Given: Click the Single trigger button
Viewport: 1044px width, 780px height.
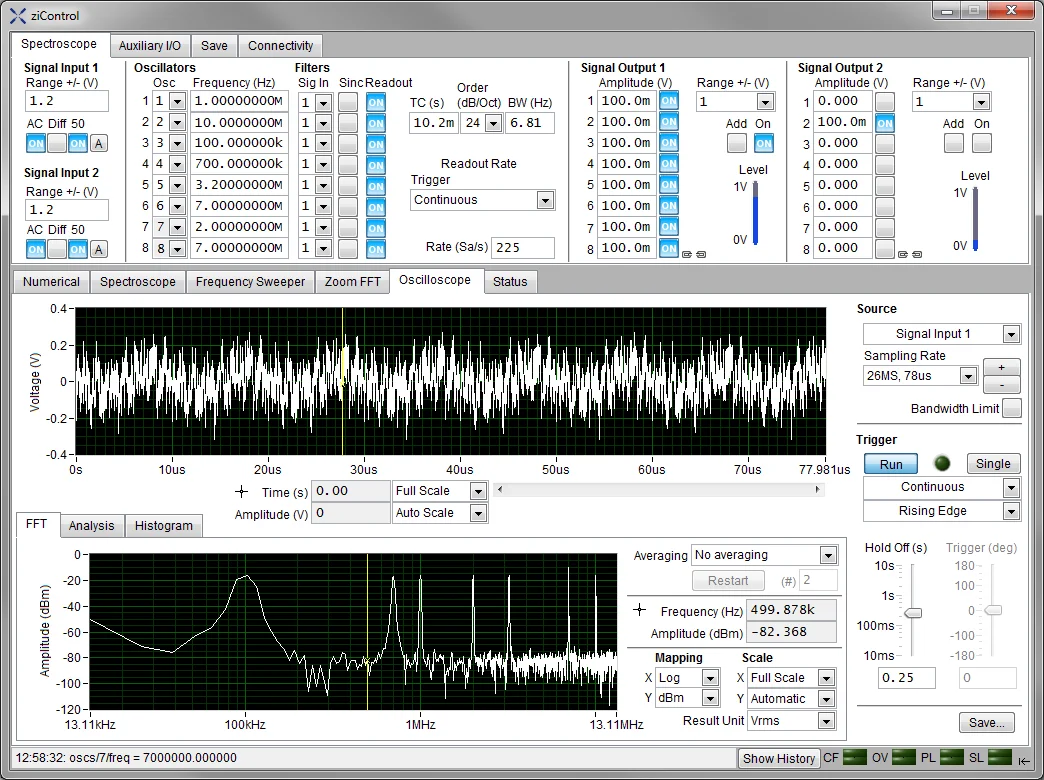Looking at the screenshot, I should 993,464.
